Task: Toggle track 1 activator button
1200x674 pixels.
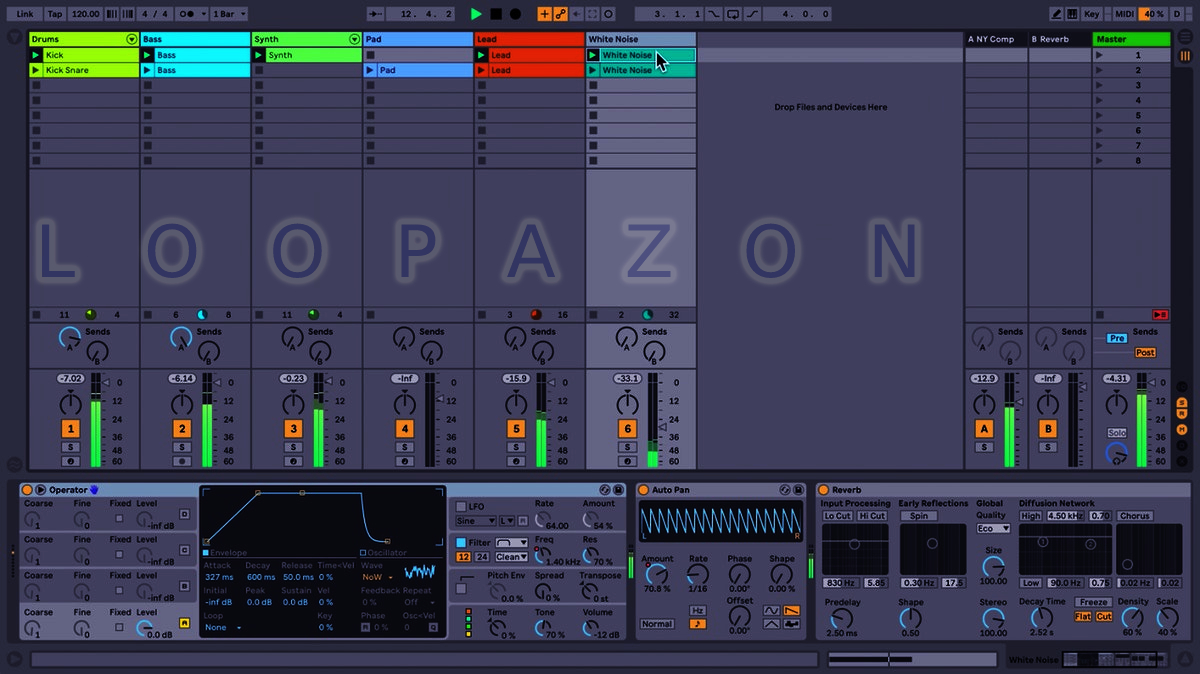Action: (70, 428)
